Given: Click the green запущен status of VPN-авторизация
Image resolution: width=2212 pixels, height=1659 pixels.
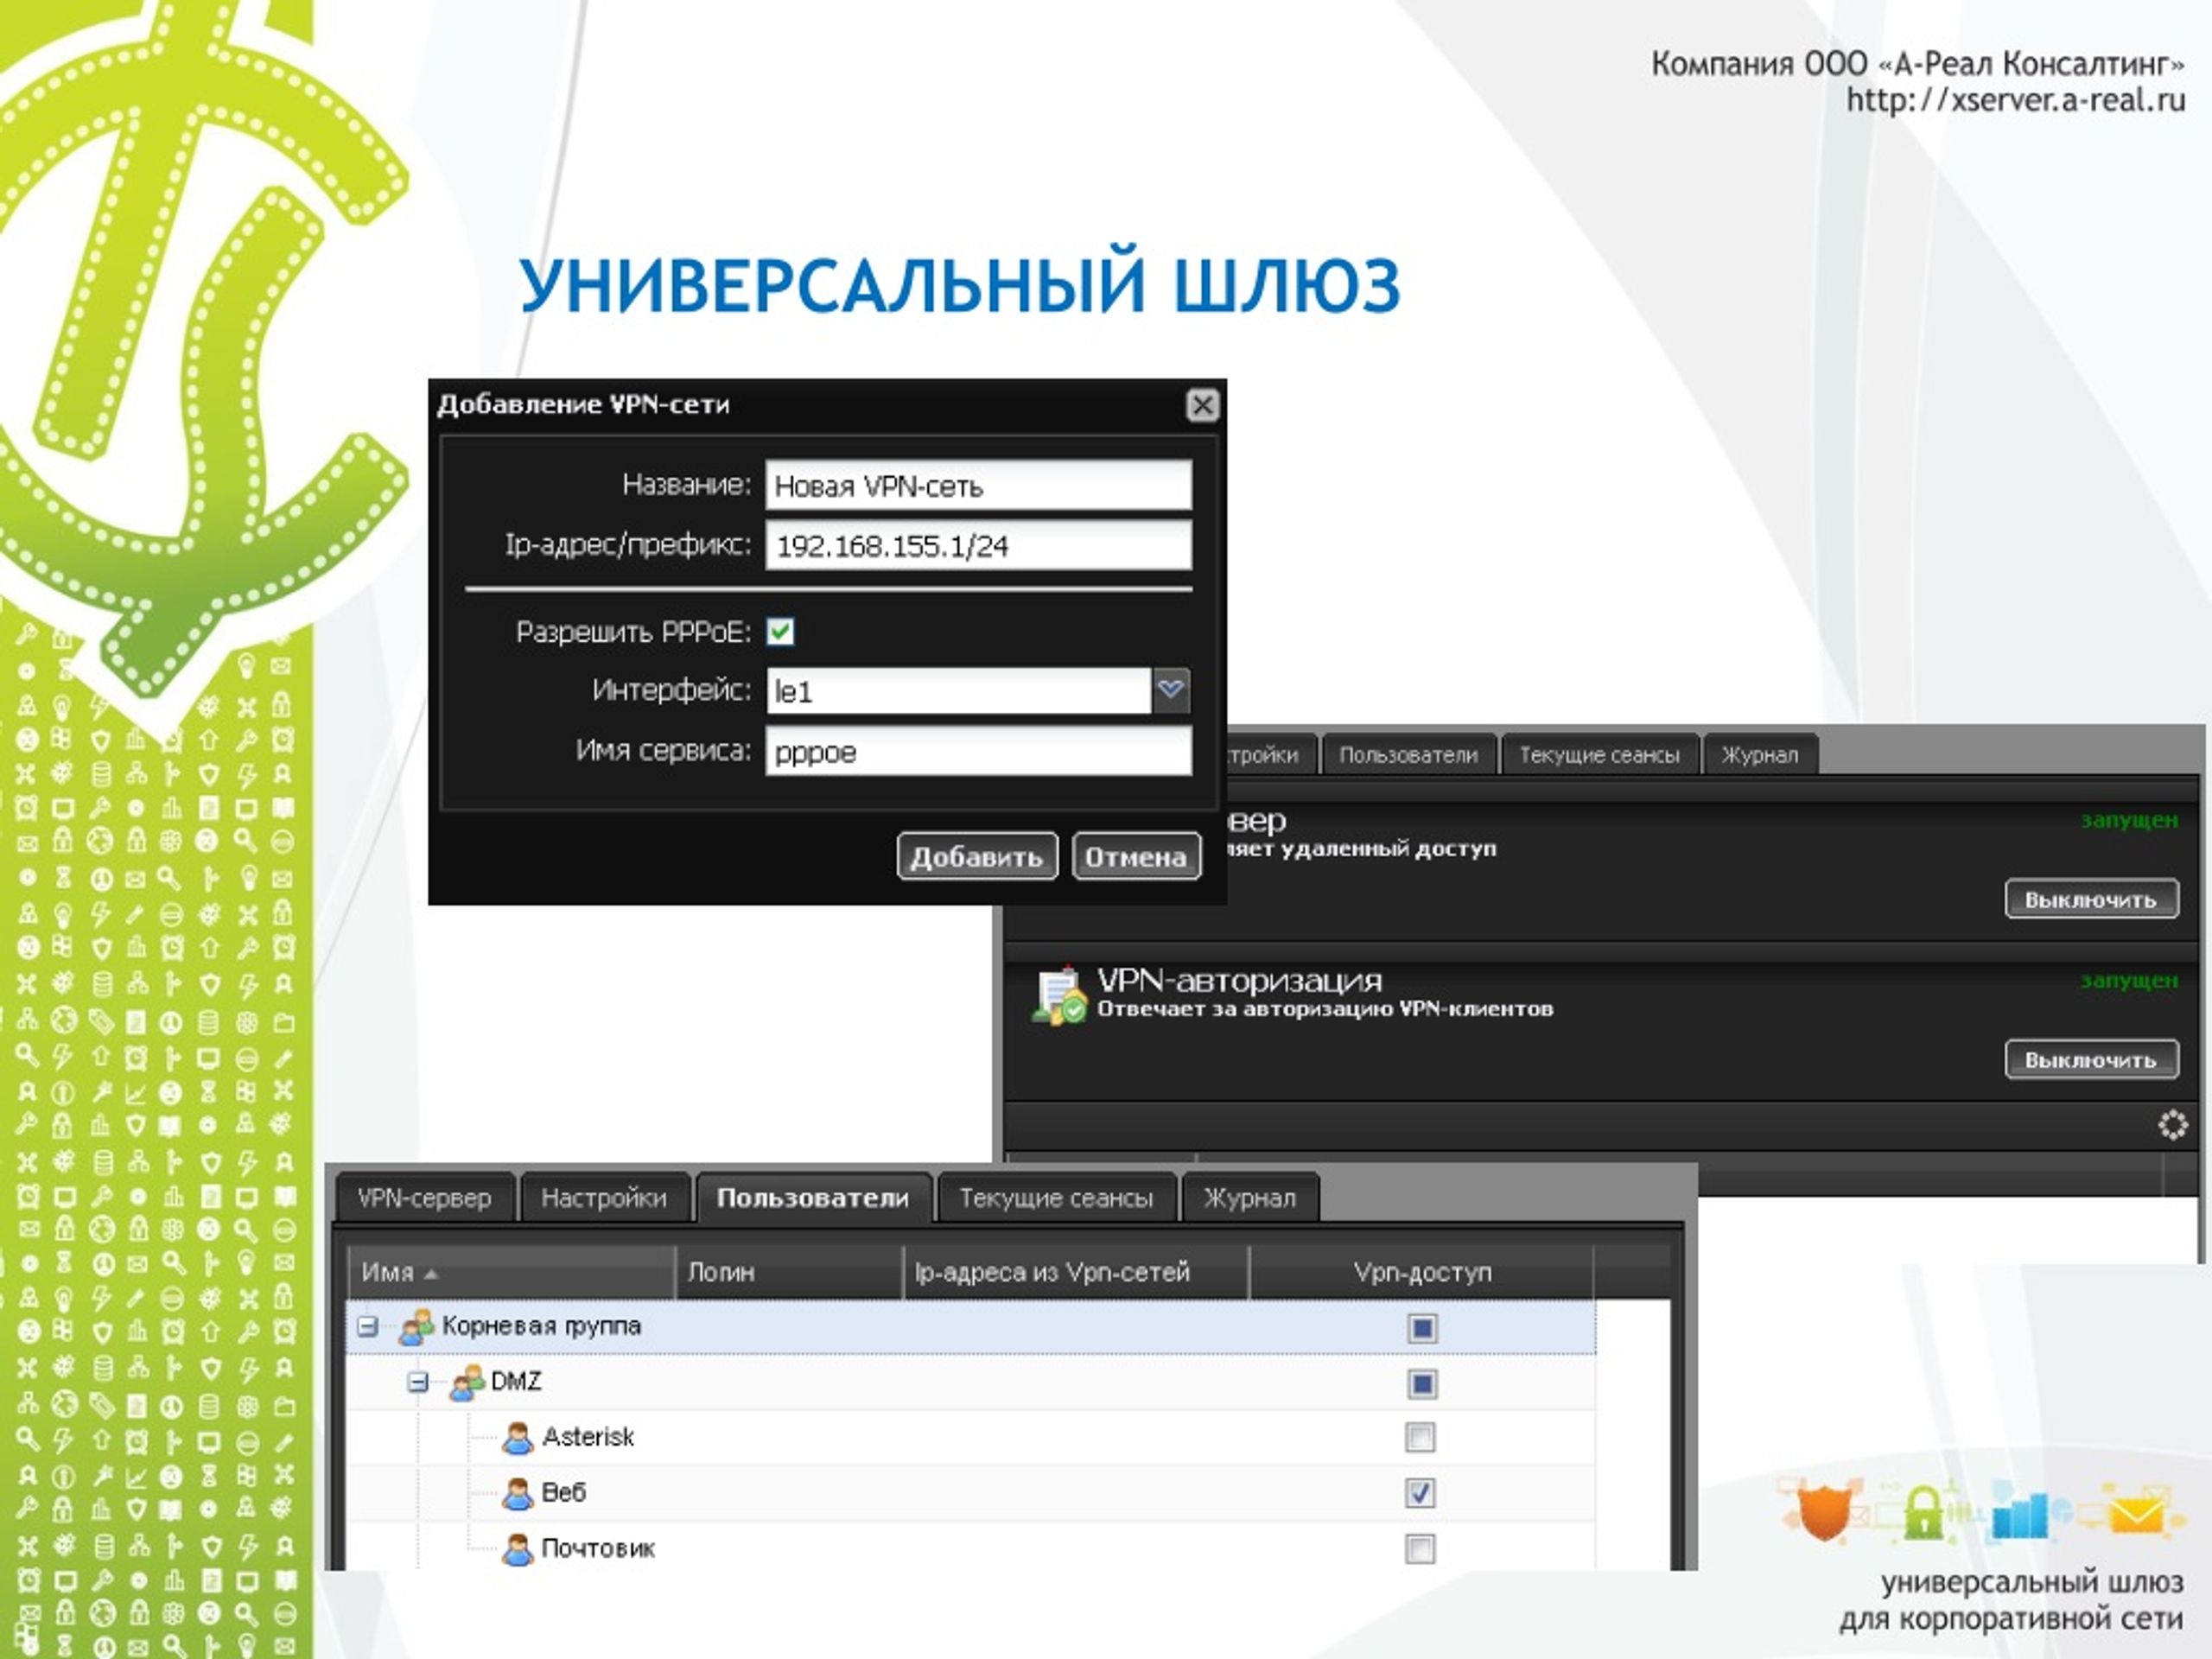Looking at the screenshot, I should click(2129, 981).
